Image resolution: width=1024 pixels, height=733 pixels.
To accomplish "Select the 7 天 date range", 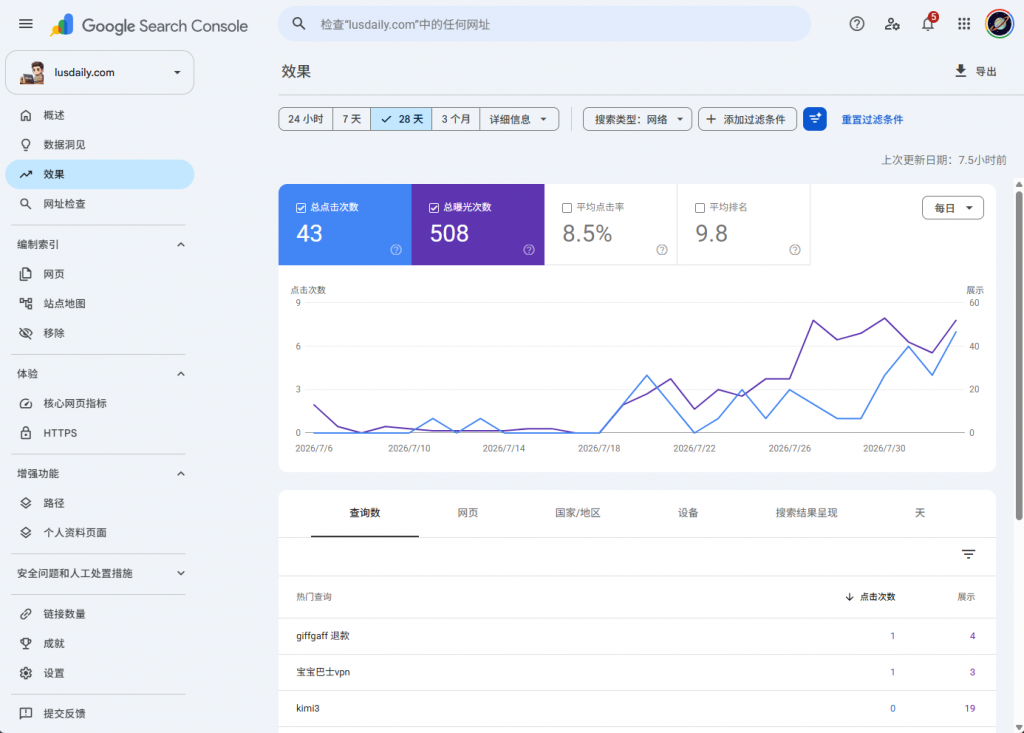I will (352, 119).
